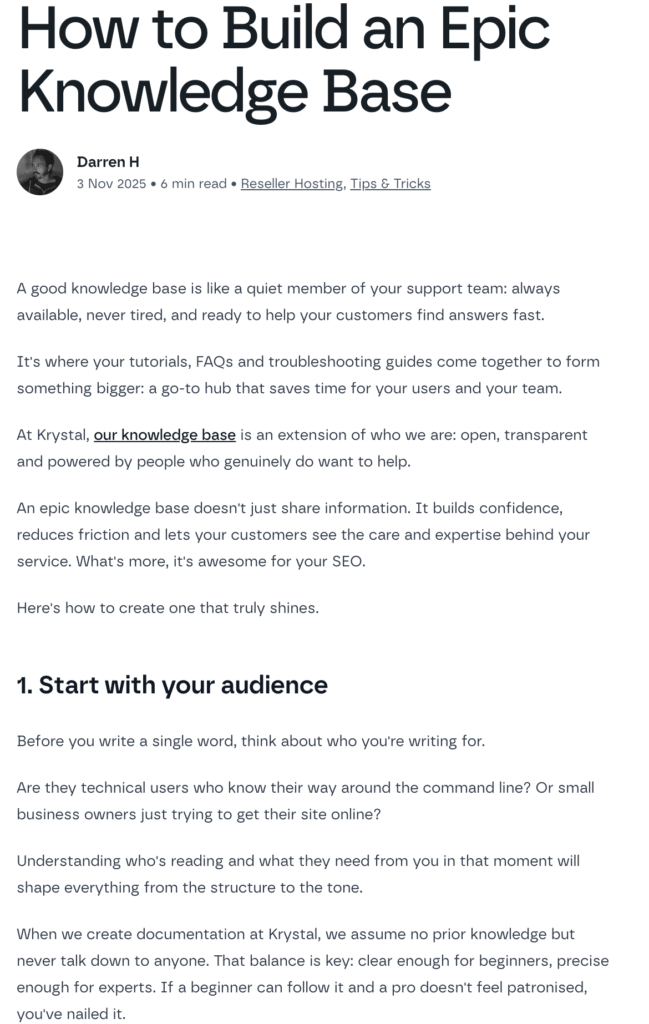Click the "6 min read" label
The image size is (649, 1024).
click(x=192, y=184)
